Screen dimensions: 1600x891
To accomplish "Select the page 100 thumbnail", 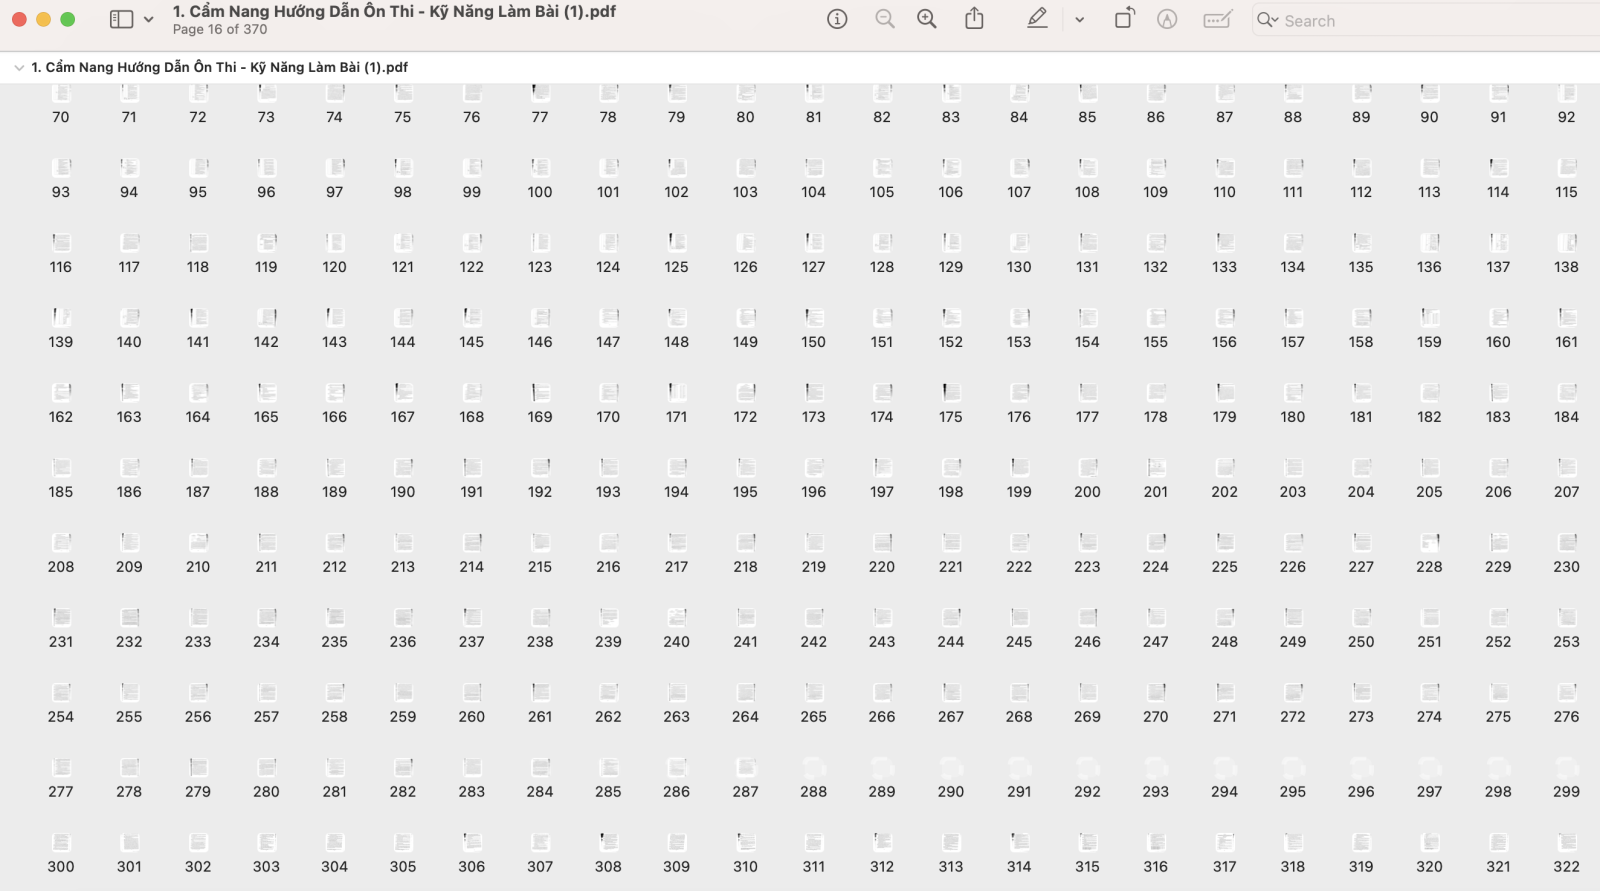I will (540, 168).
